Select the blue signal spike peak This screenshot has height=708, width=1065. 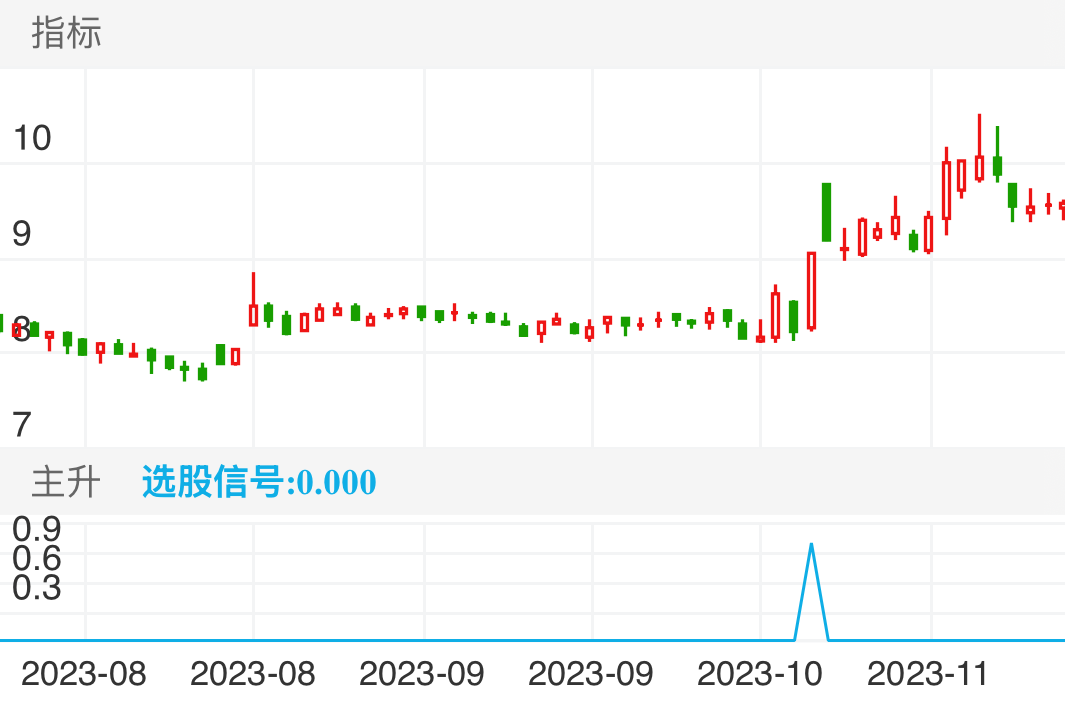pos(811,545)
